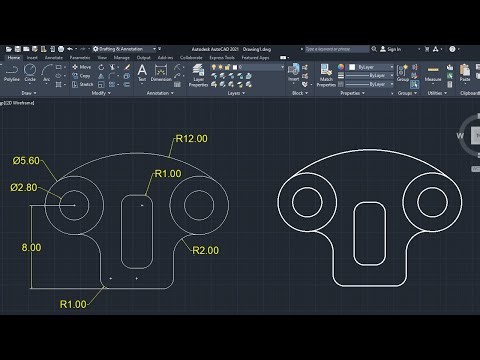480x360 pixels.
Task: Choose the Hatch tool icon
Action: [58, 85]
